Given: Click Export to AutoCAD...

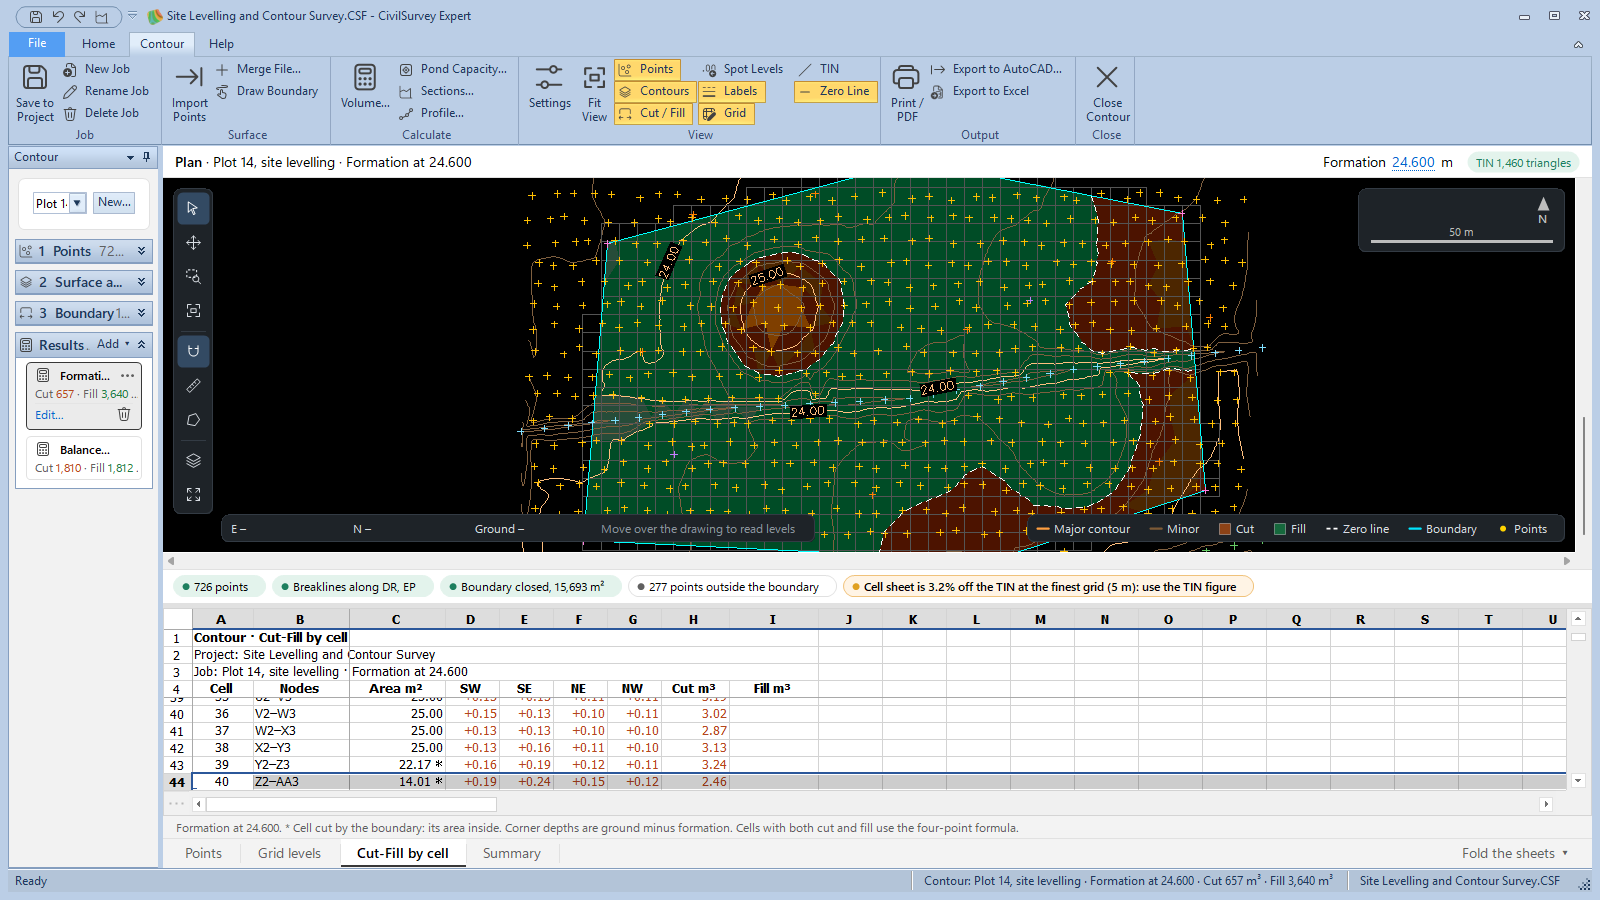Looking at the screenshot, I should pyautogui.click(x=996, y=69).
